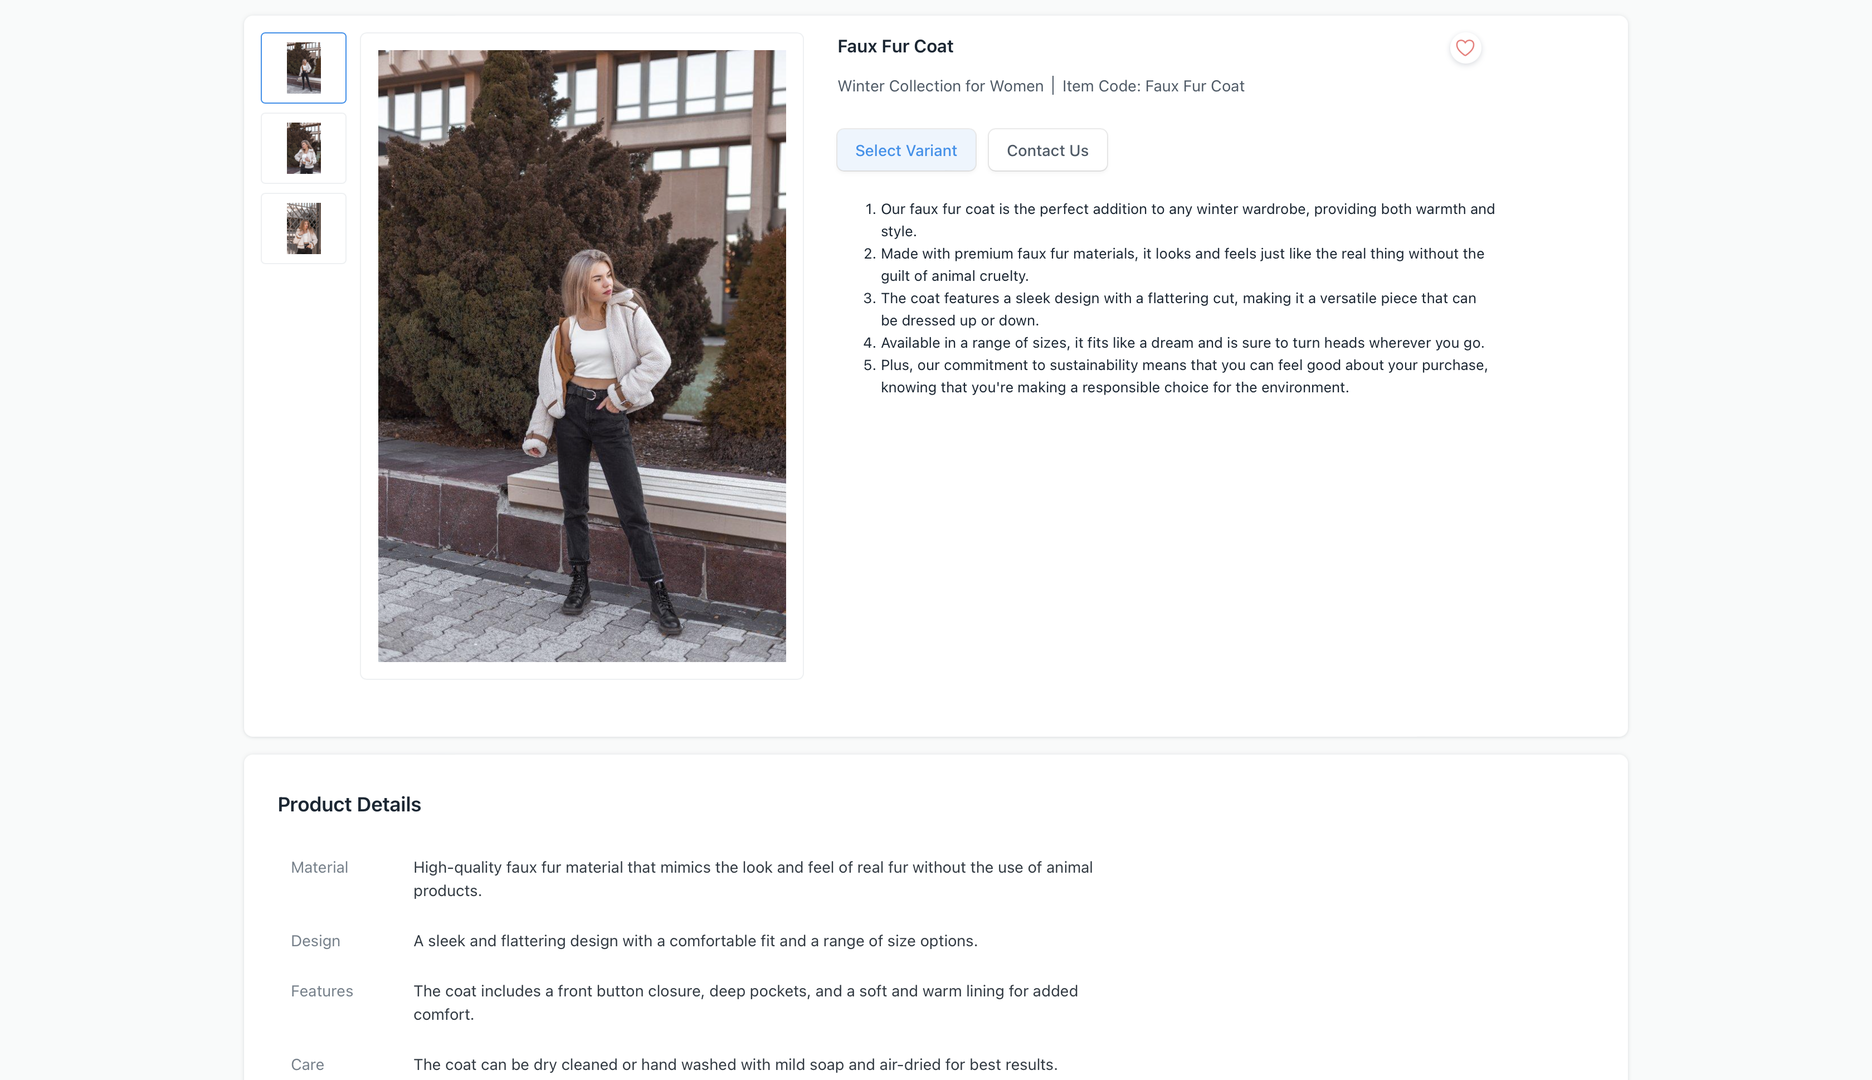1872x1080 pixels.
Task: Open the Contact Us button
Action: point(1047,150)
